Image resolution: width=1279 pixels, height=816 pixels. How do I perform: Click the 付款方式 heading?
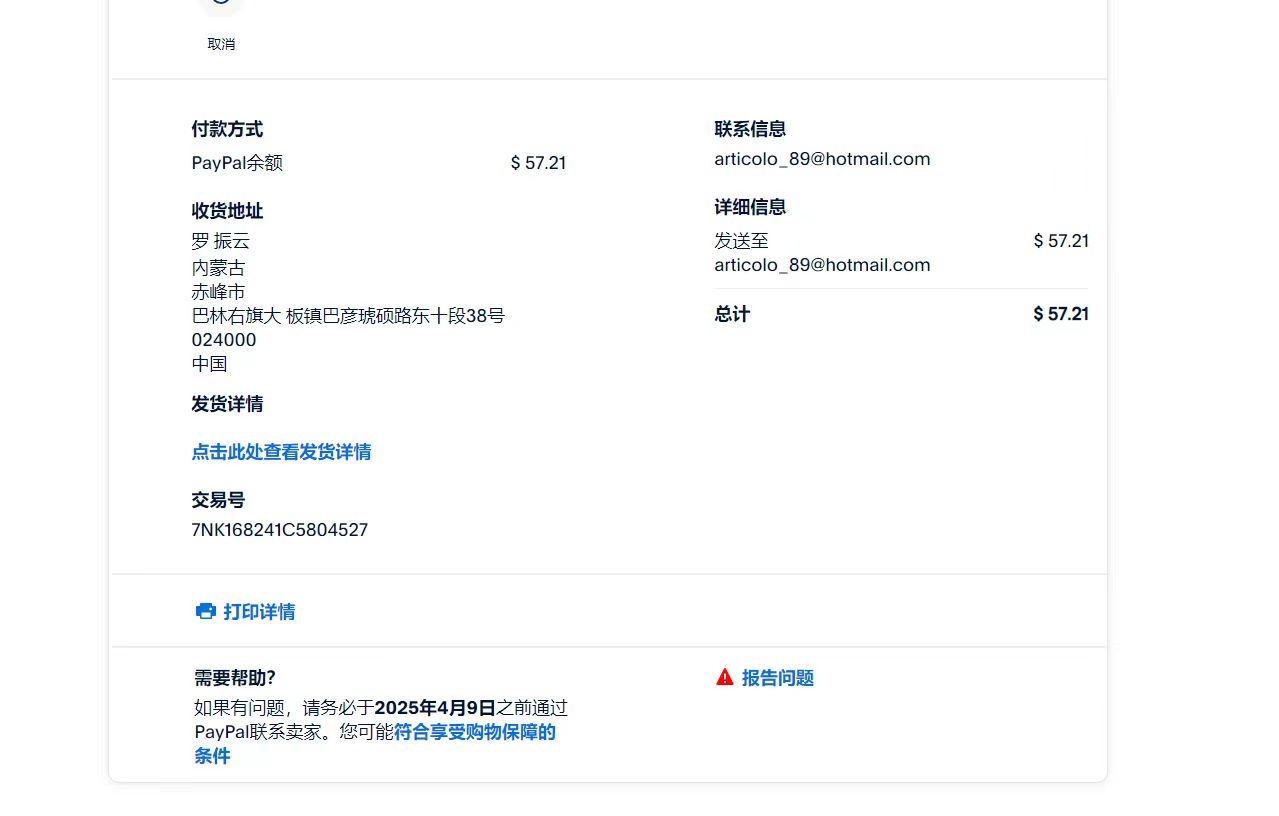click(x=227, y=129)
